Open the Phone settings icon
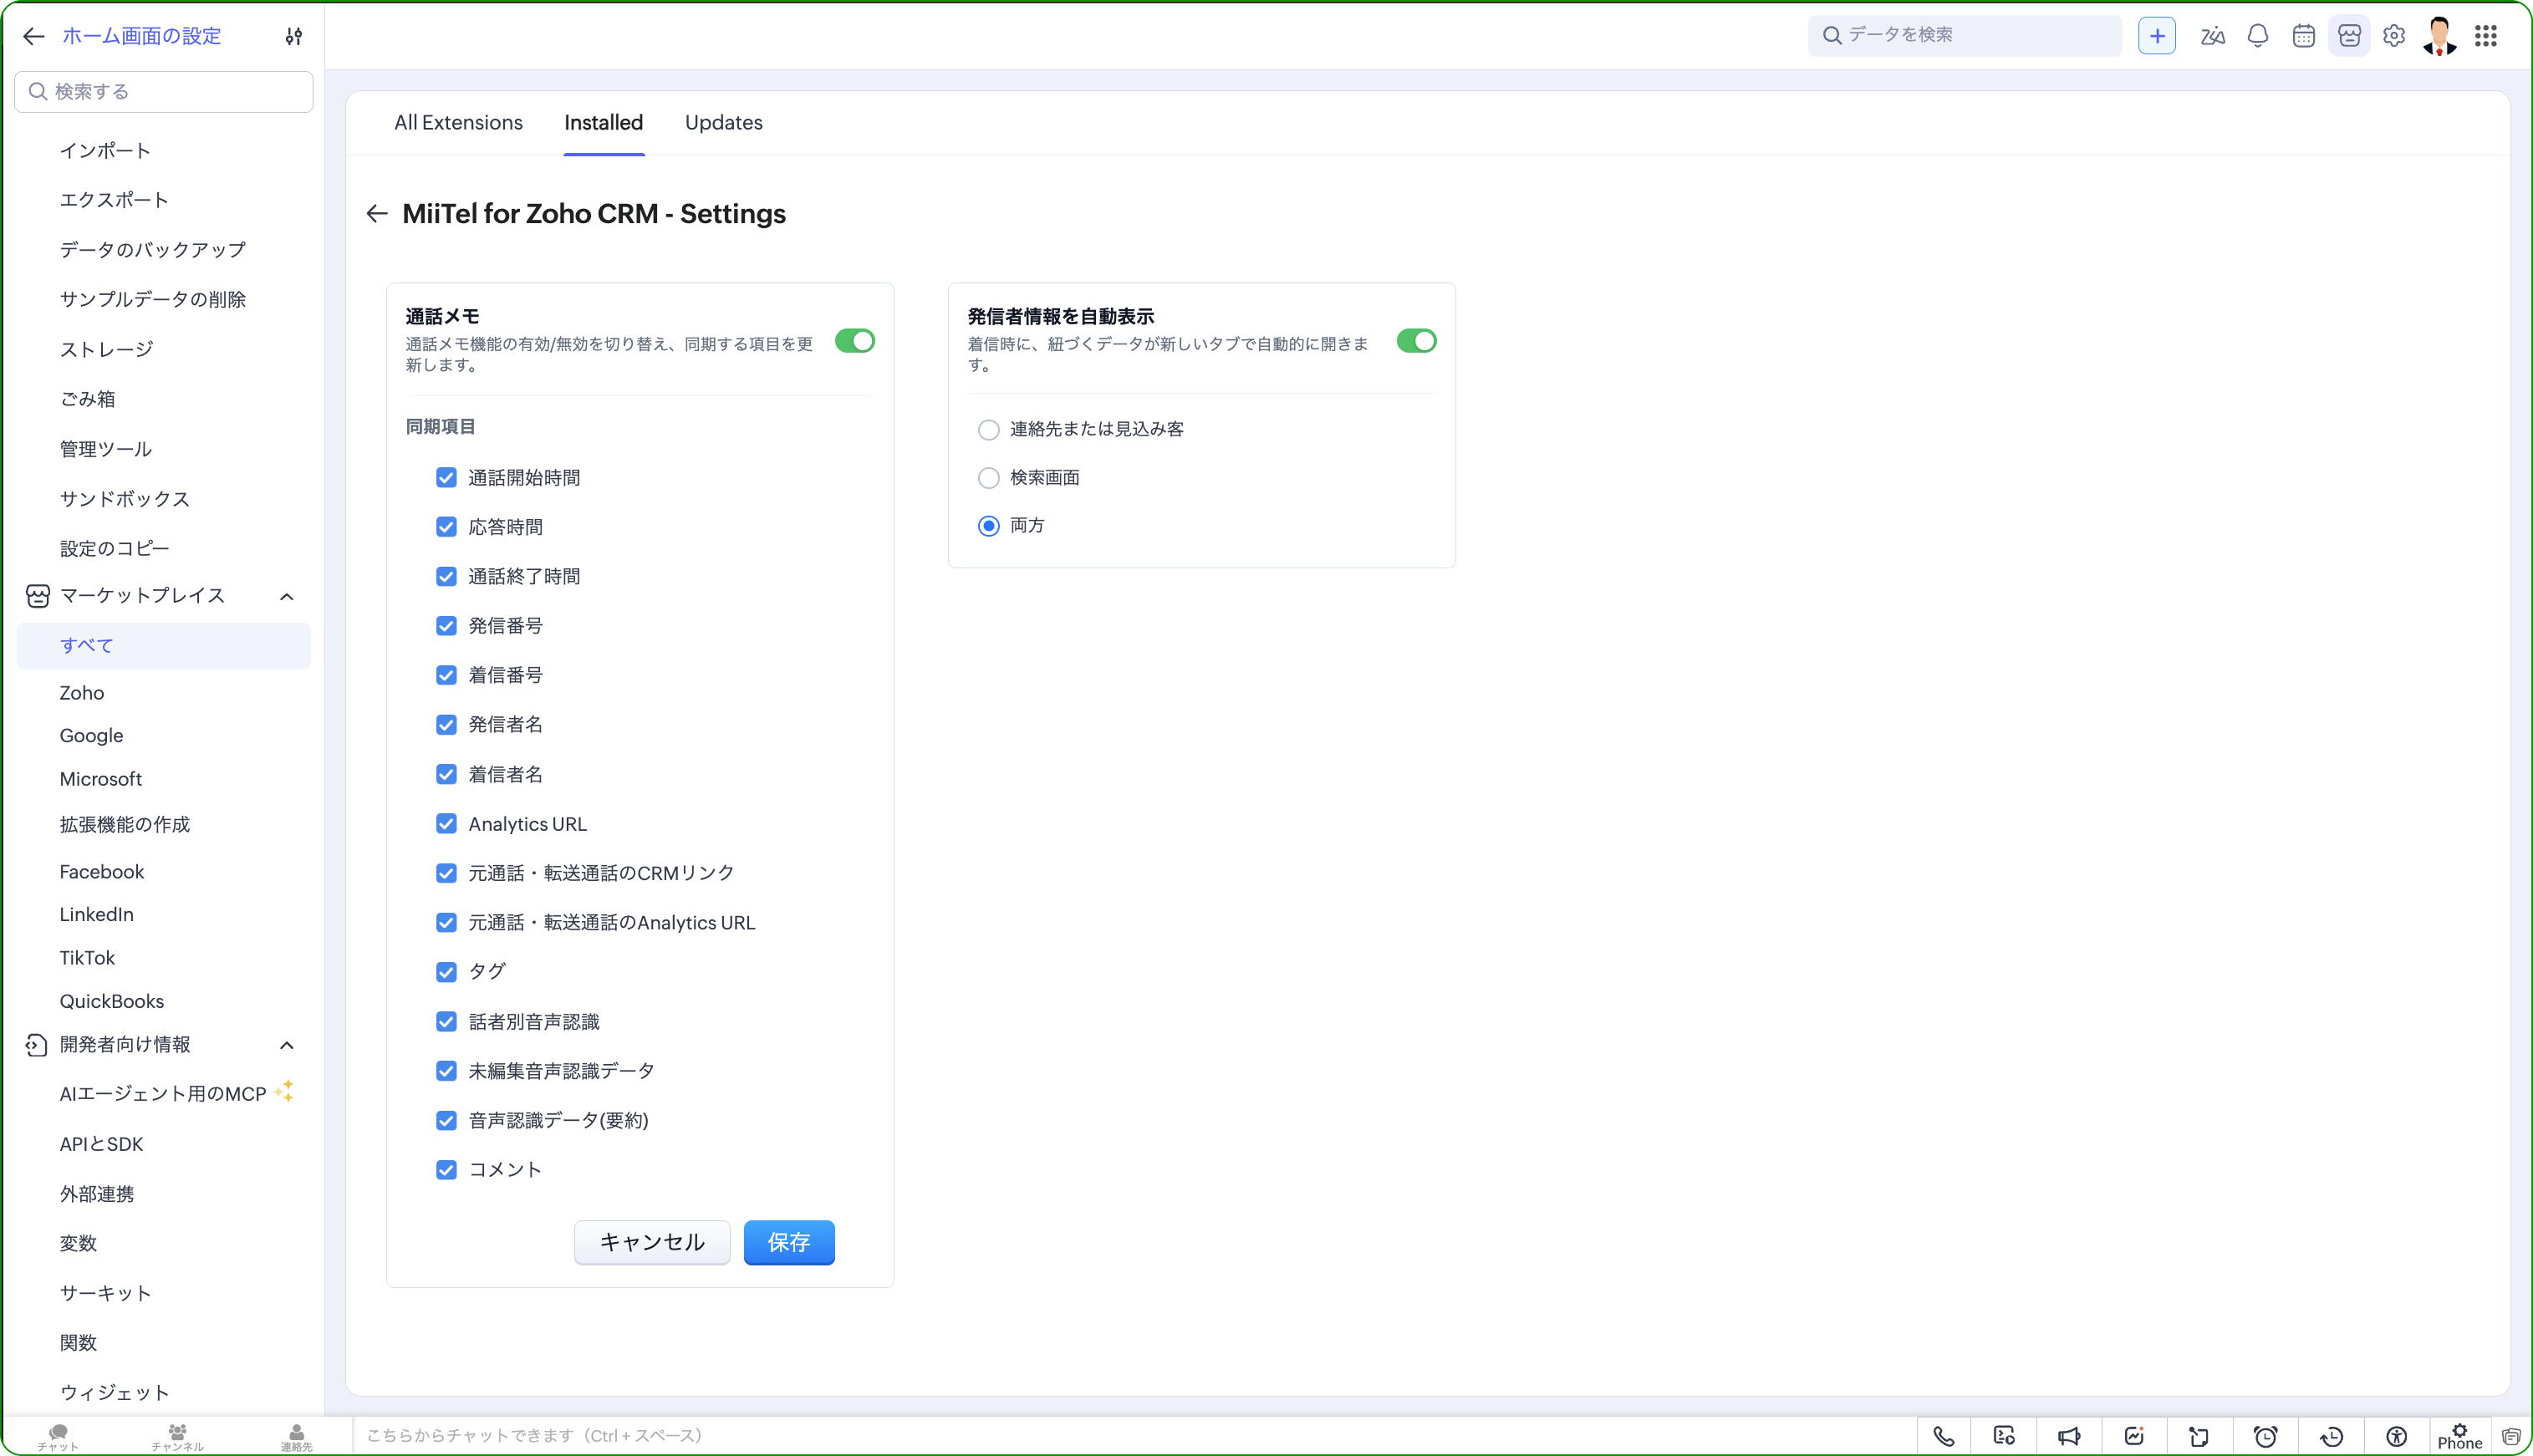 pyautogui.click(x=2459, y=1436)
